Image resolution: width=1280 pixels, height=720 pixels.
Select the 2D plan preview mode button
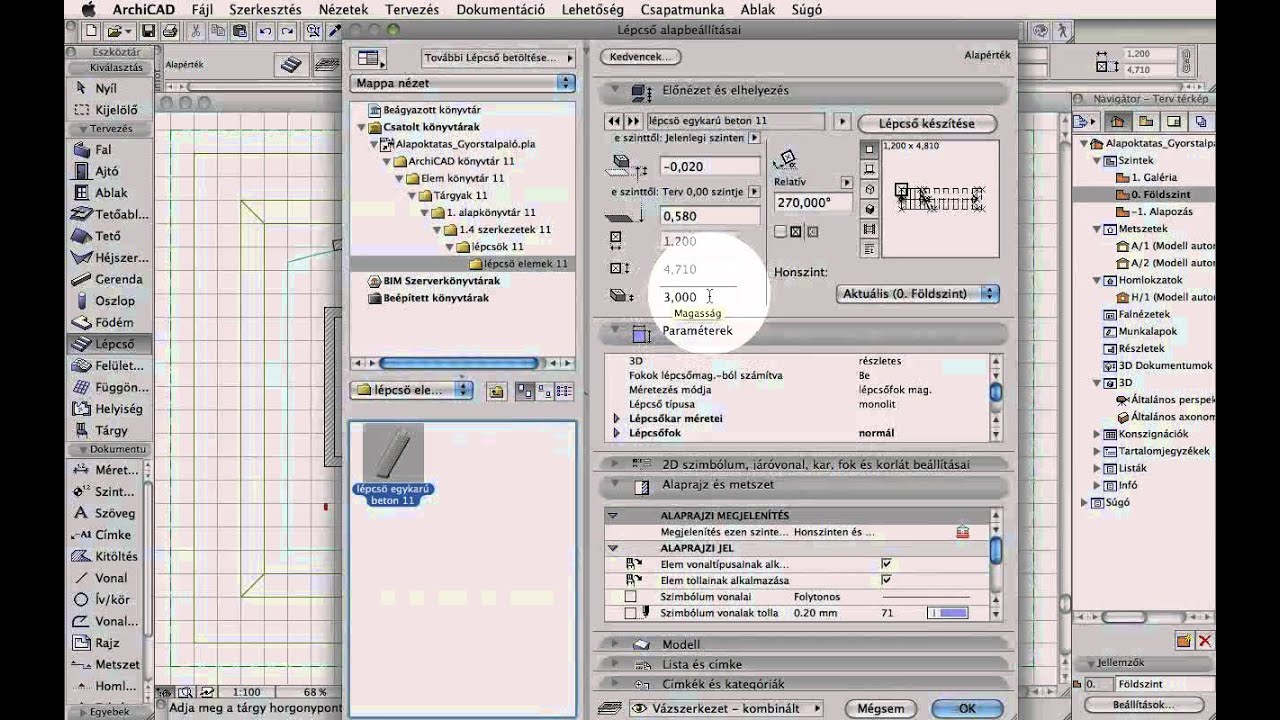tap(870, 149)
